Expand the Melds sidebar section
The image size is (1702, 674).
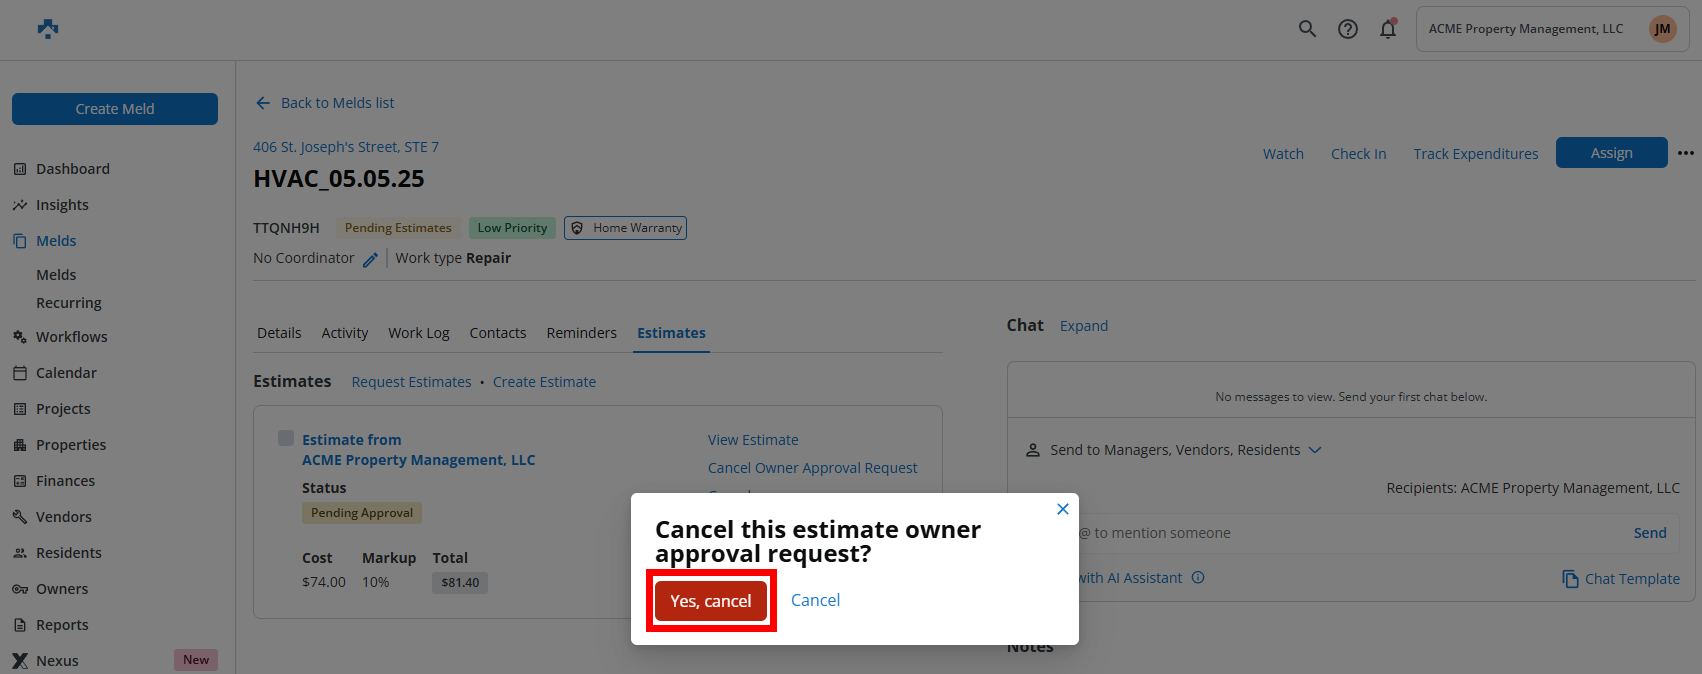pyautogui.click(x=56, y=241)
